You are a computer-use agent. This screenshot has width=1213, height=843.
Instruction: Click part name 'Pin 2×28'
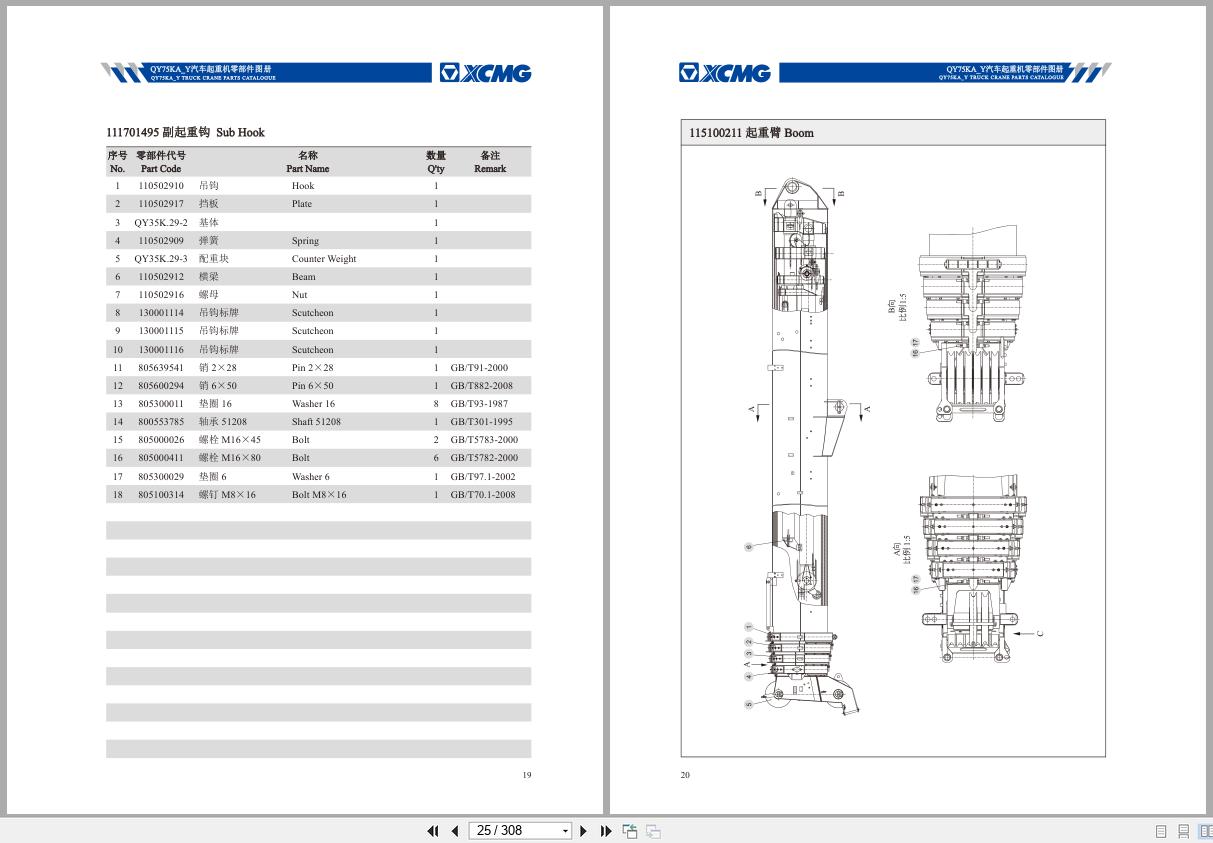click(x=312, y=367)
